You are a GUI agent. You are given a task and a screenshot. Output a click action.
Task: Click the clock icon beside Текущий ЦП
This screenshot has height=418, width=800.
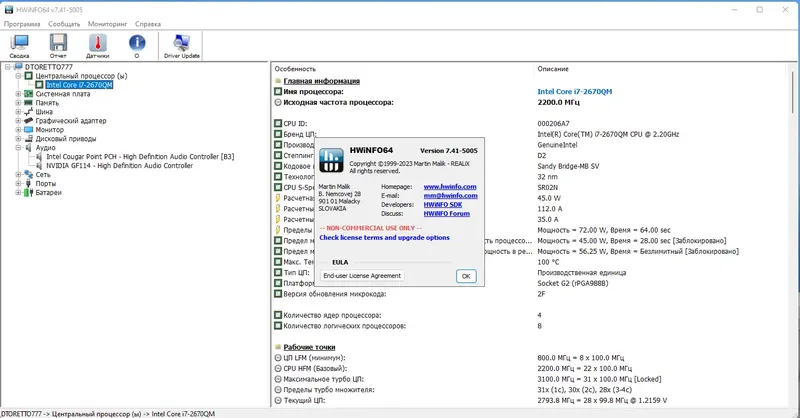[278, 400]
